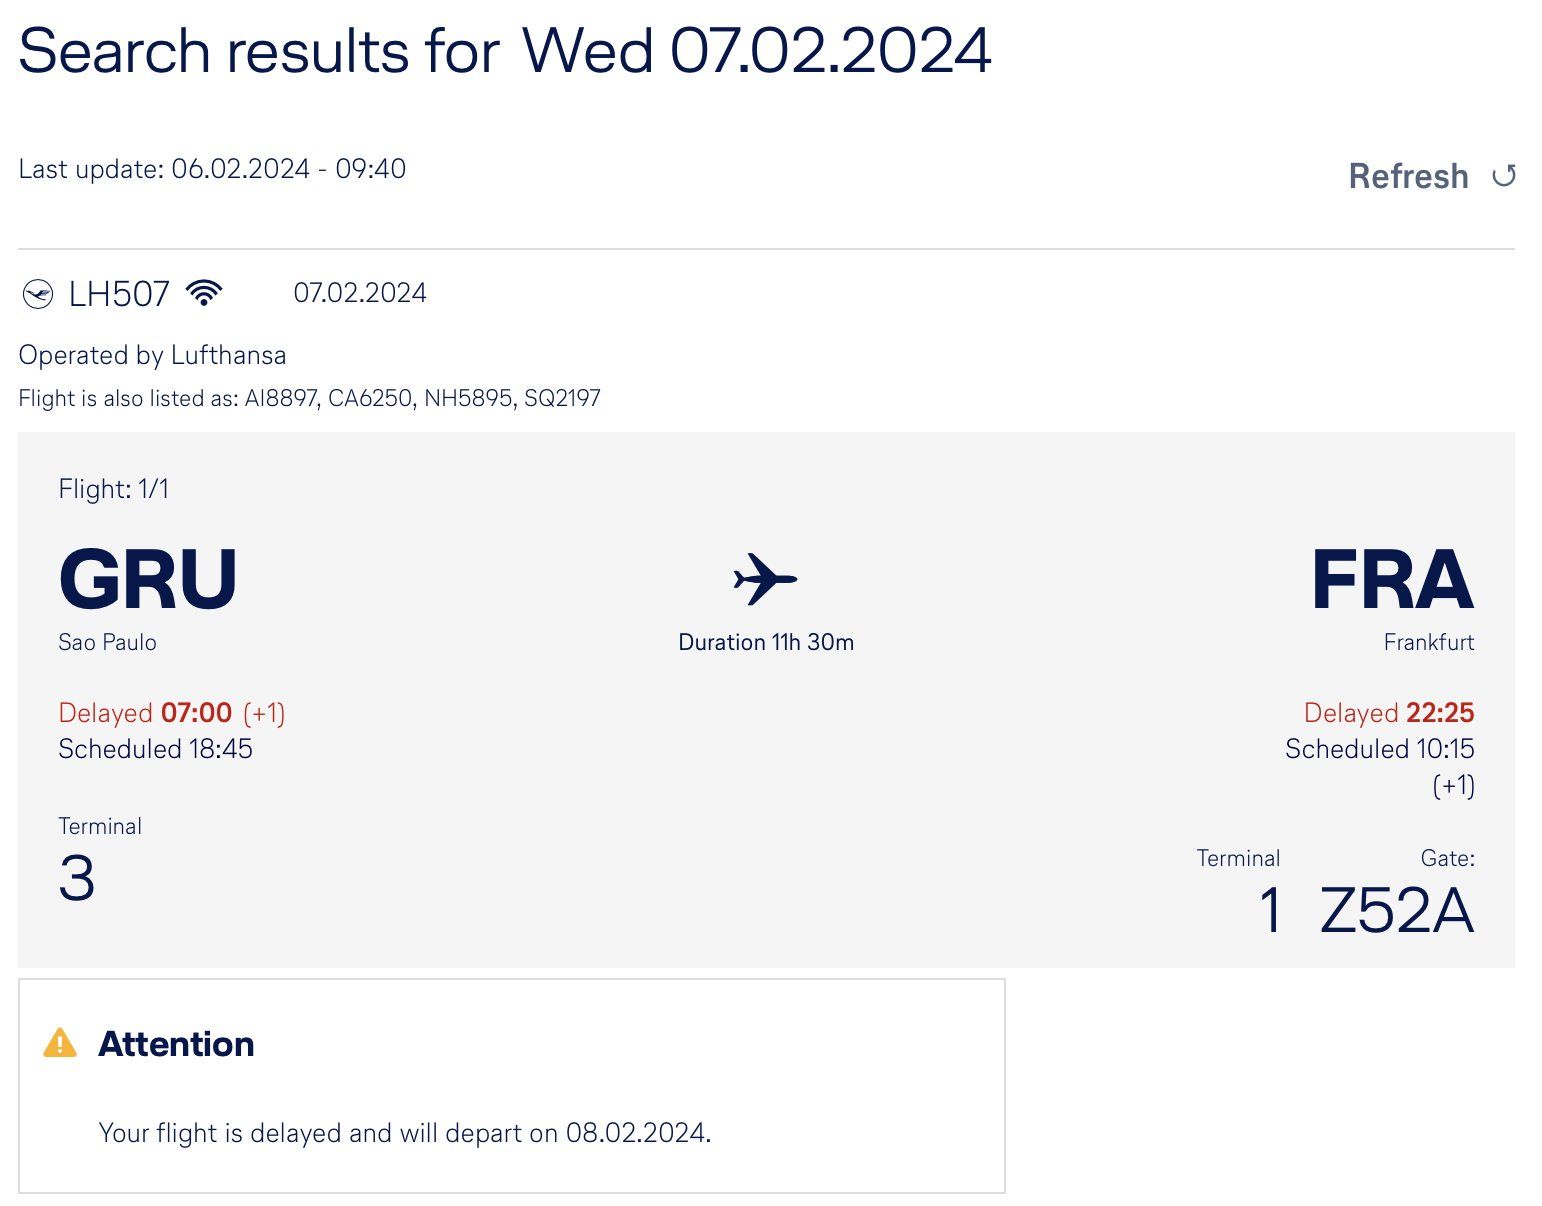This screenshot has width=1542, height=1206.
Task: Click the FRA arrival airport code
Action: (1392, 579)
